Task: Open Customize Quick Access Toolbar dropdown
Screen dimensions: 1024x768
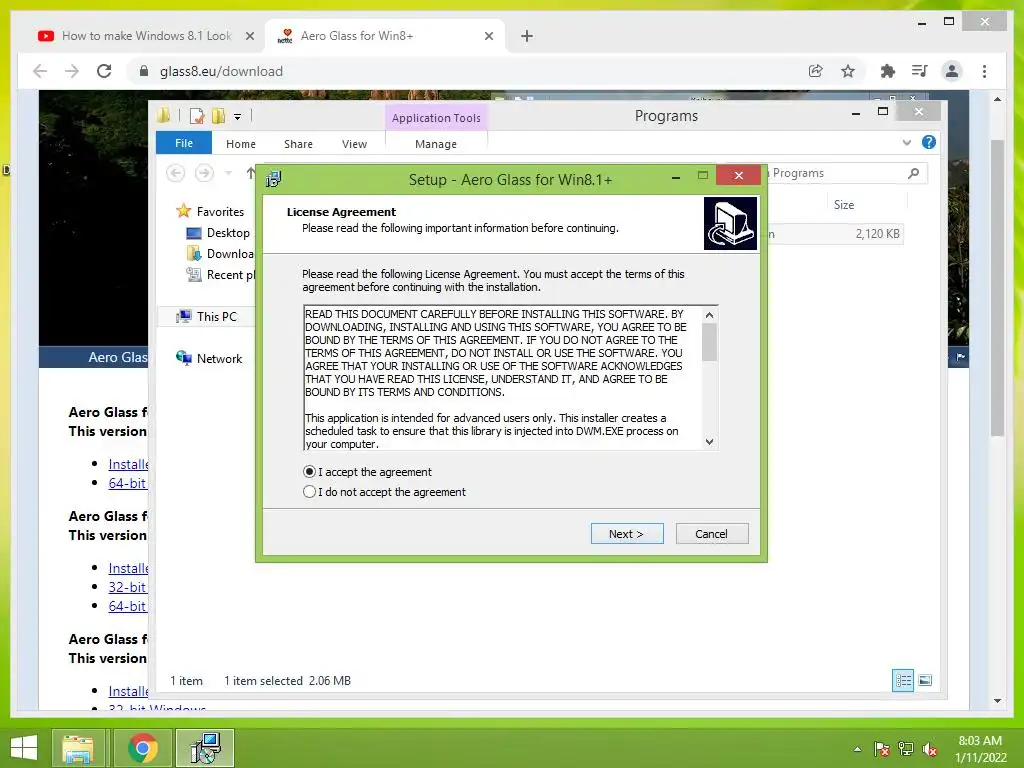Action: 238,117
